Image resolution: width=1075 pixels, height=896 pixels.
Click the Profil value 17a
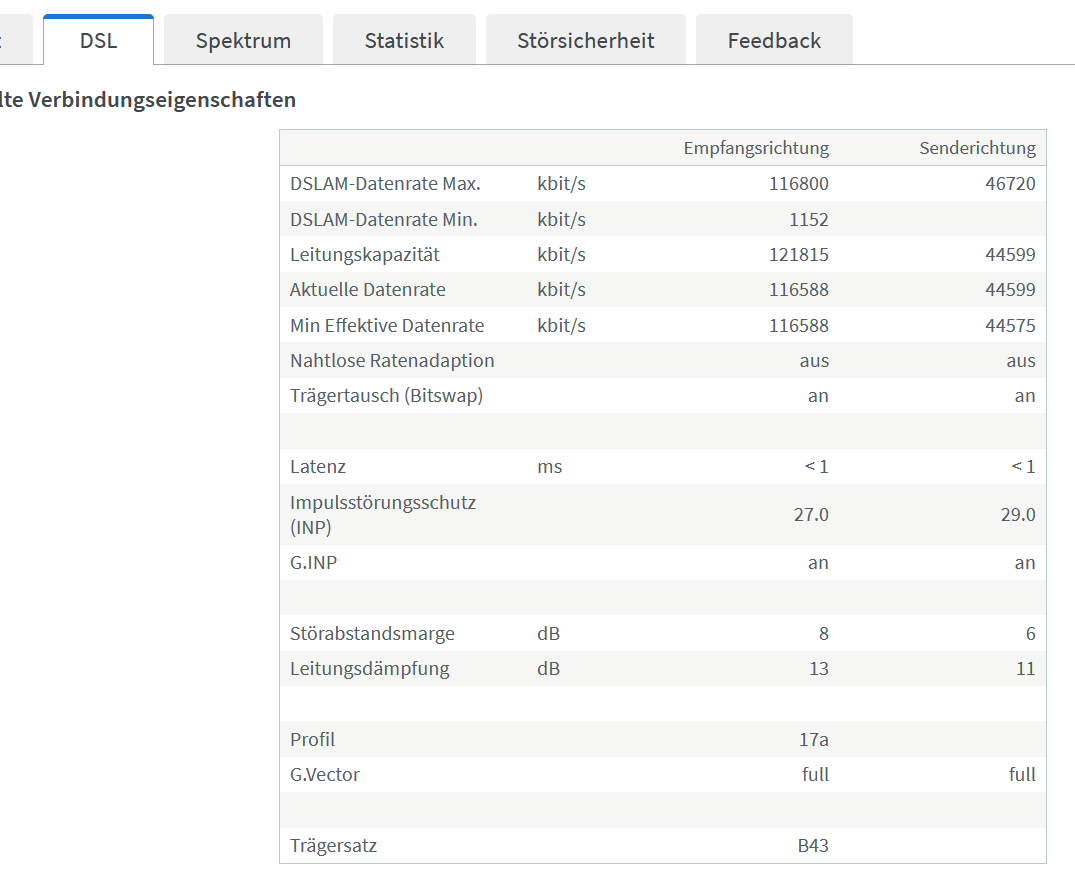pos(814,739)
